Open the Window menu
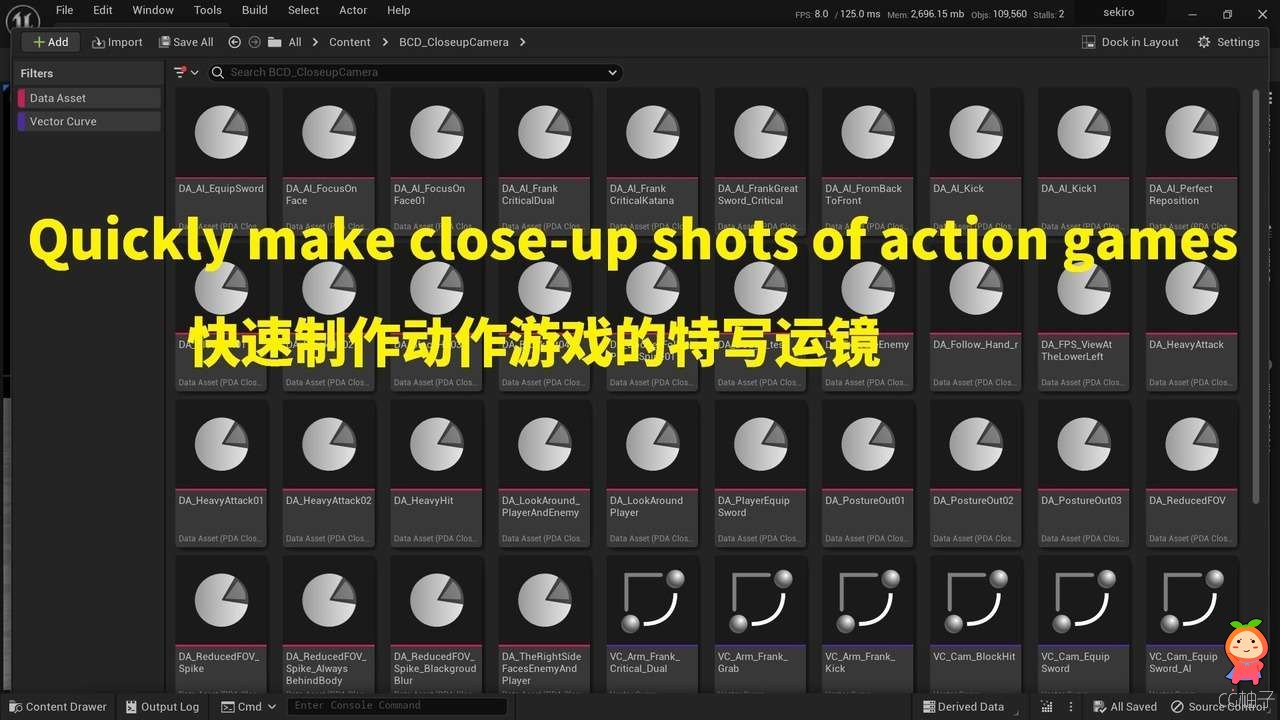Screen dimensions: 1280x720 (153, 10)
